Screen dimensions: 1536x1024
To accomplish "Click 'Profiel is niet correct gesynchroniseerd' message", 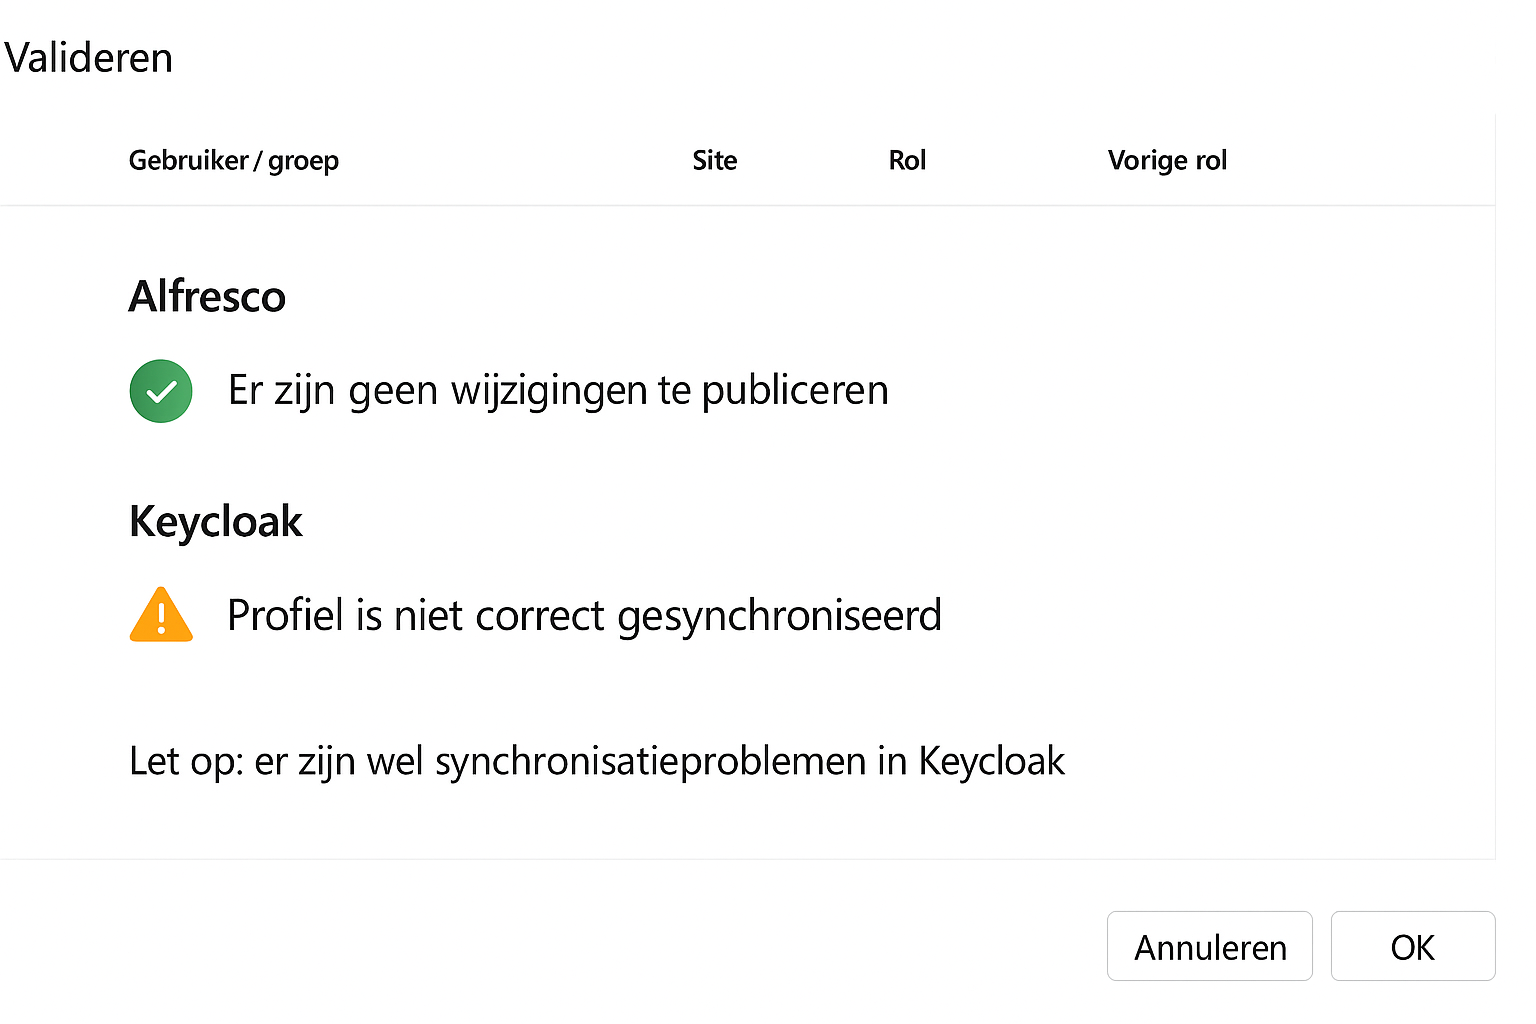I will point(584,615).
